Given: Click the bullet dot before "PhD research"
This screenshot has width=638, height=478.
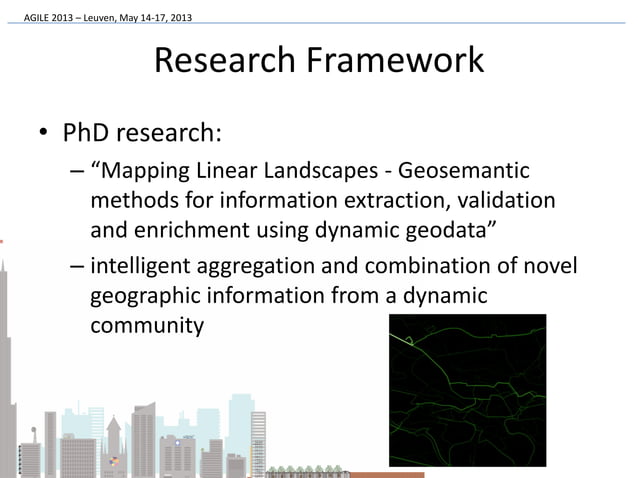Looking at the screenshot, I should pos(45,135).
